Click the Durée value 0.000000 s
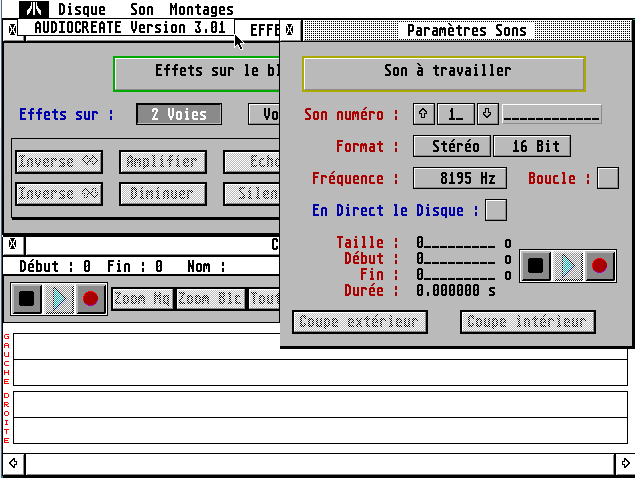635x478 pixels. pos(456,290)
